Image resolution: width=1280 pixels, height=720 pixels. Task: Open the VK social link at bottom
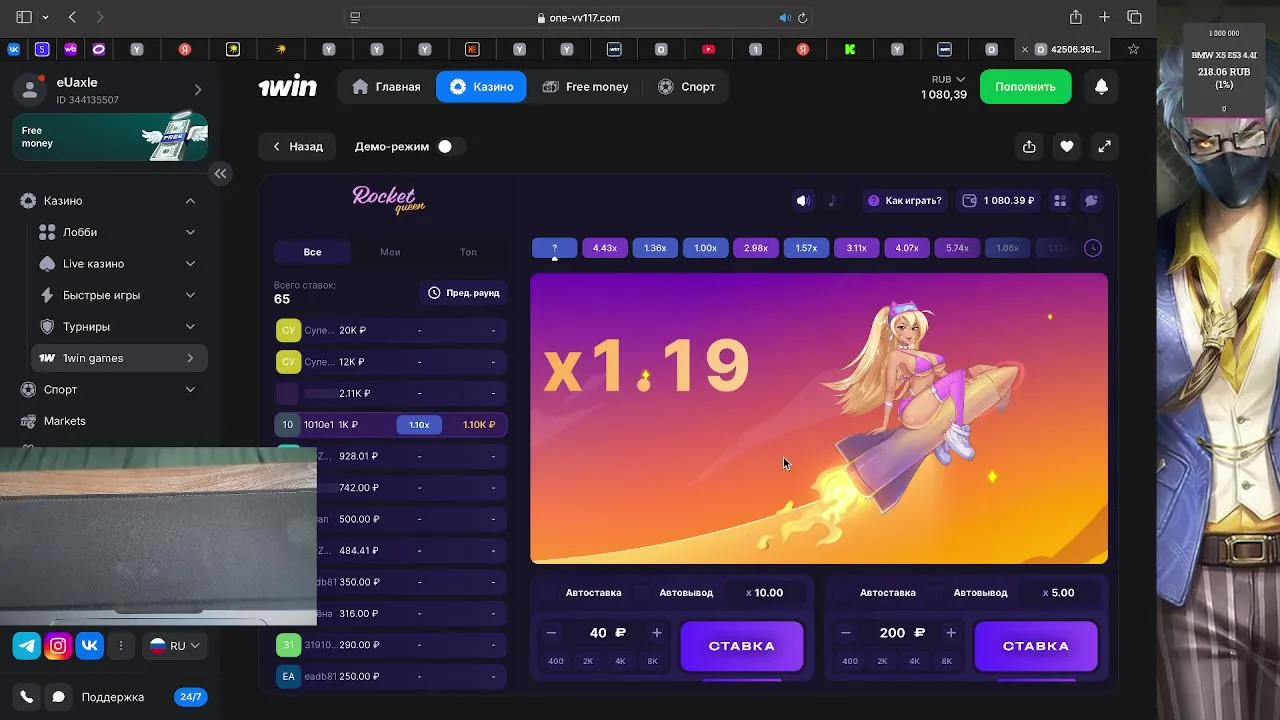89,646
